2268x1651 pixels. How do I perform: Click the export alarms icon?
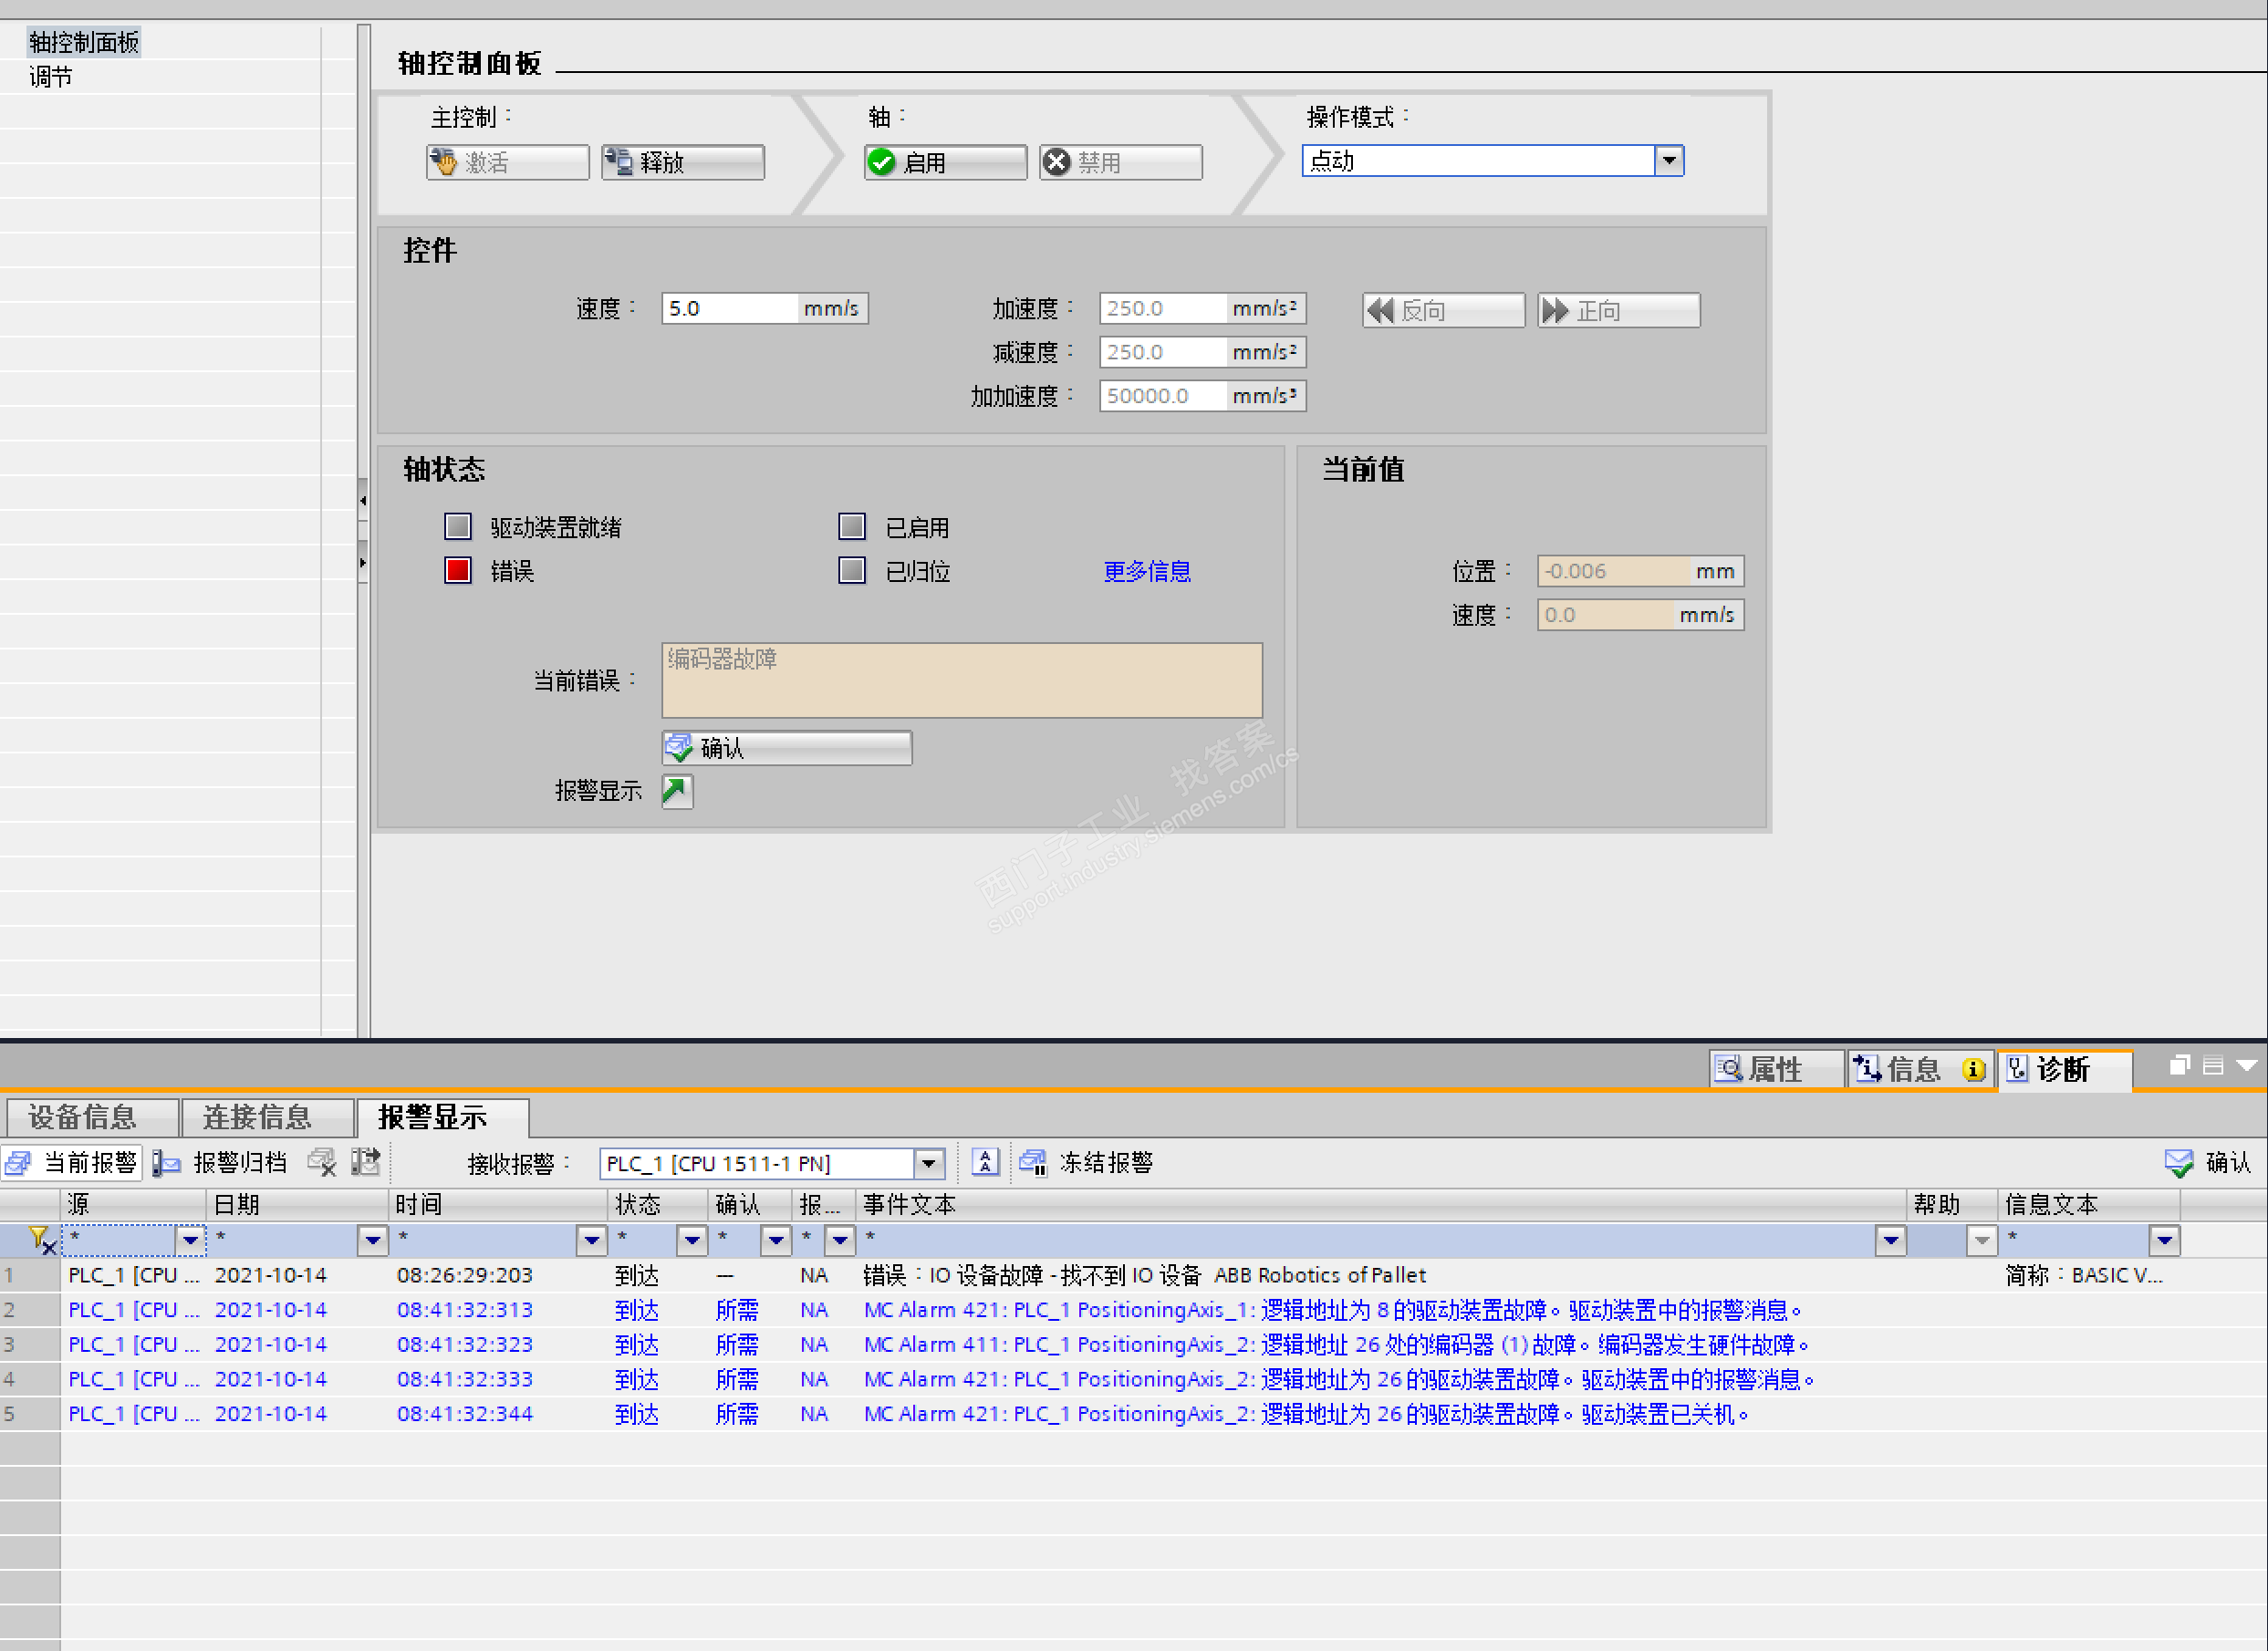click(x=366, y=1162)
